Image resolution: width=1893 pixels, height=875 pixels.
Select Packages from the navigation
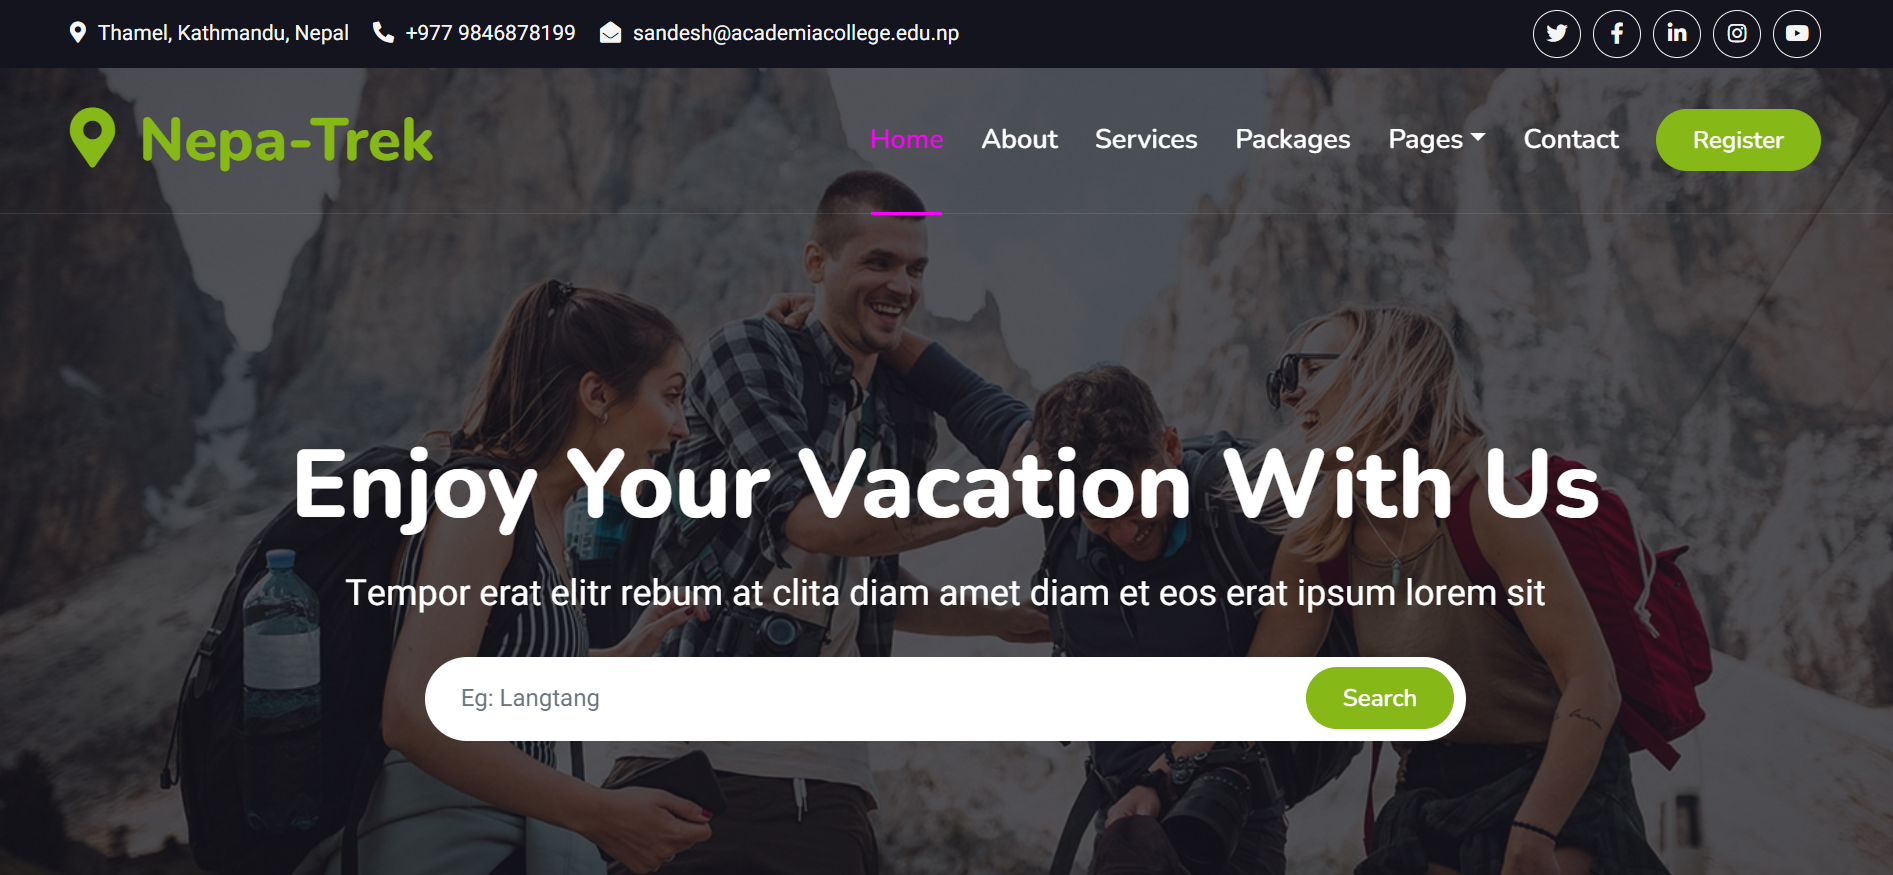[1292, 139]
